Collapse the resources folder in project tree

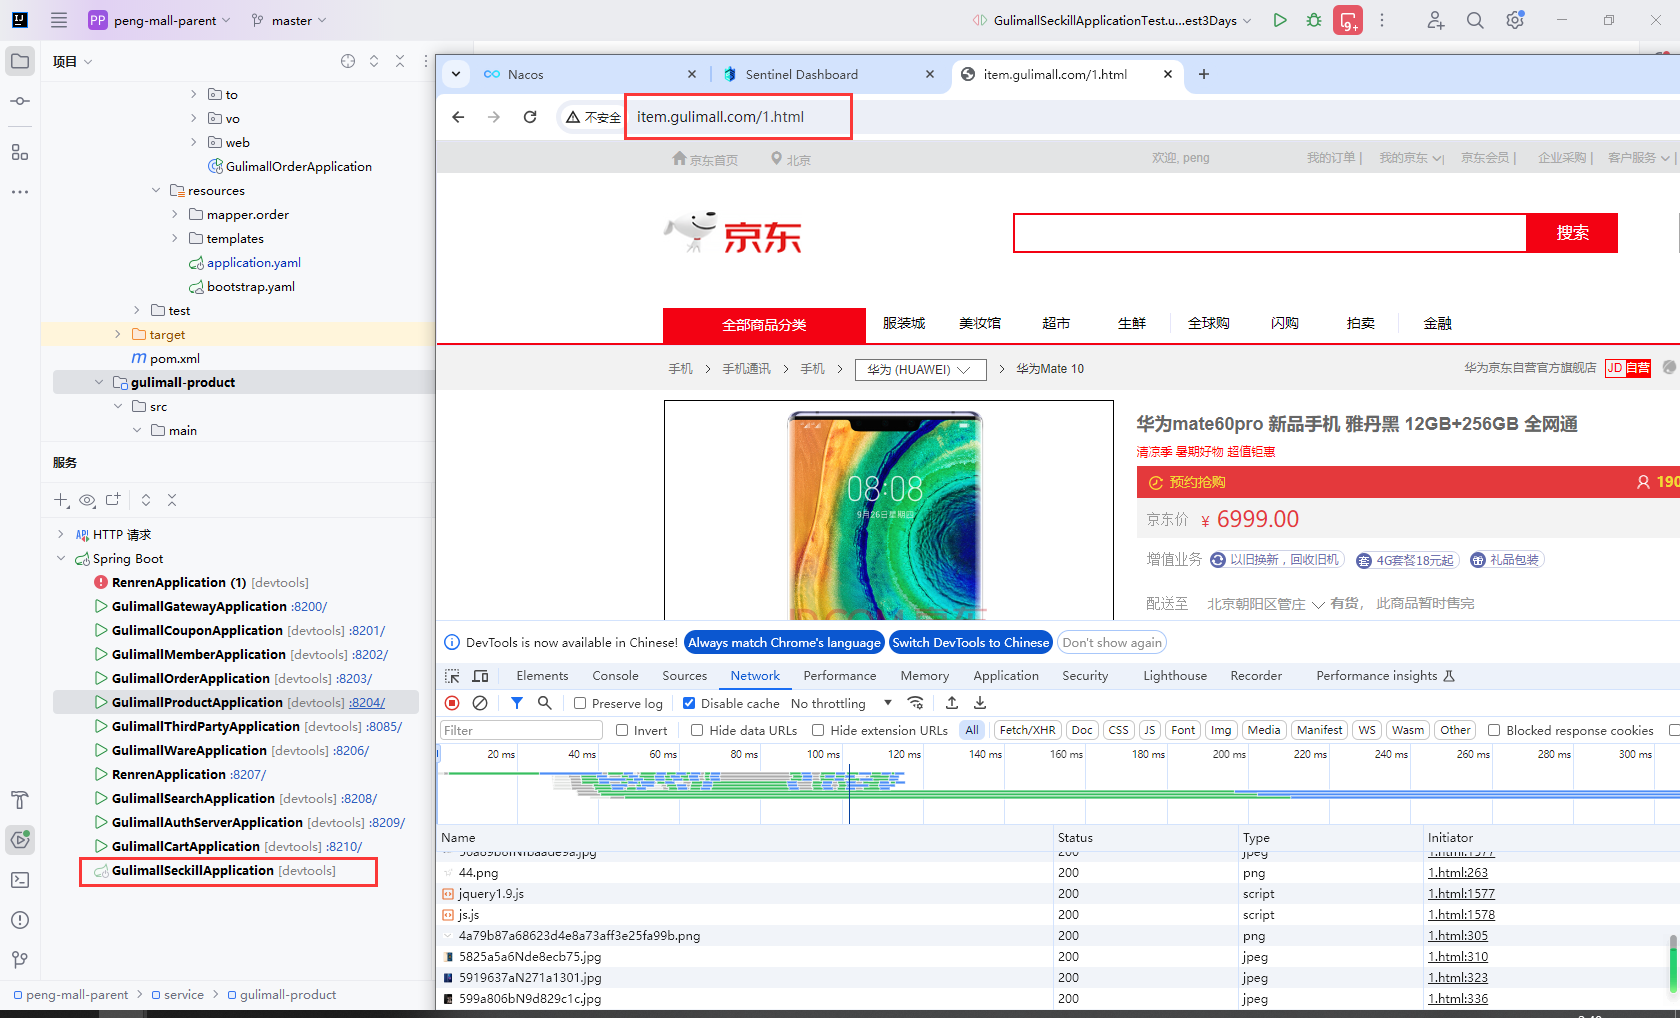tap(156, 190)
